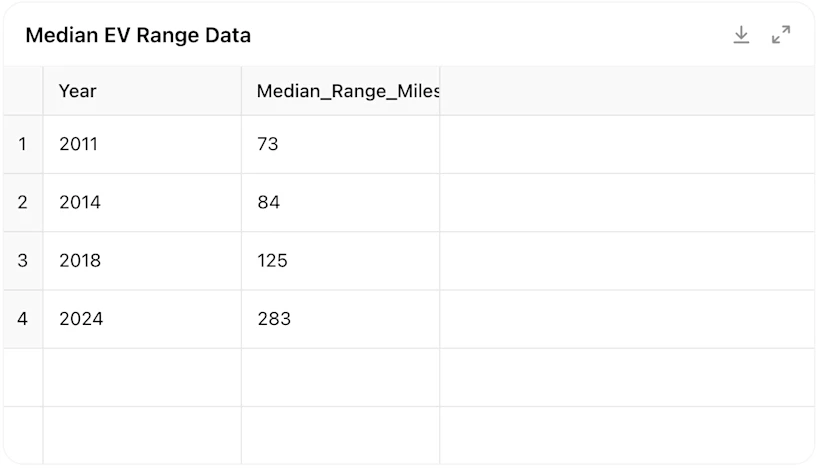Click the empty cell below value 283
Screen dimensions: 828x474
click(x=341, y=377)
